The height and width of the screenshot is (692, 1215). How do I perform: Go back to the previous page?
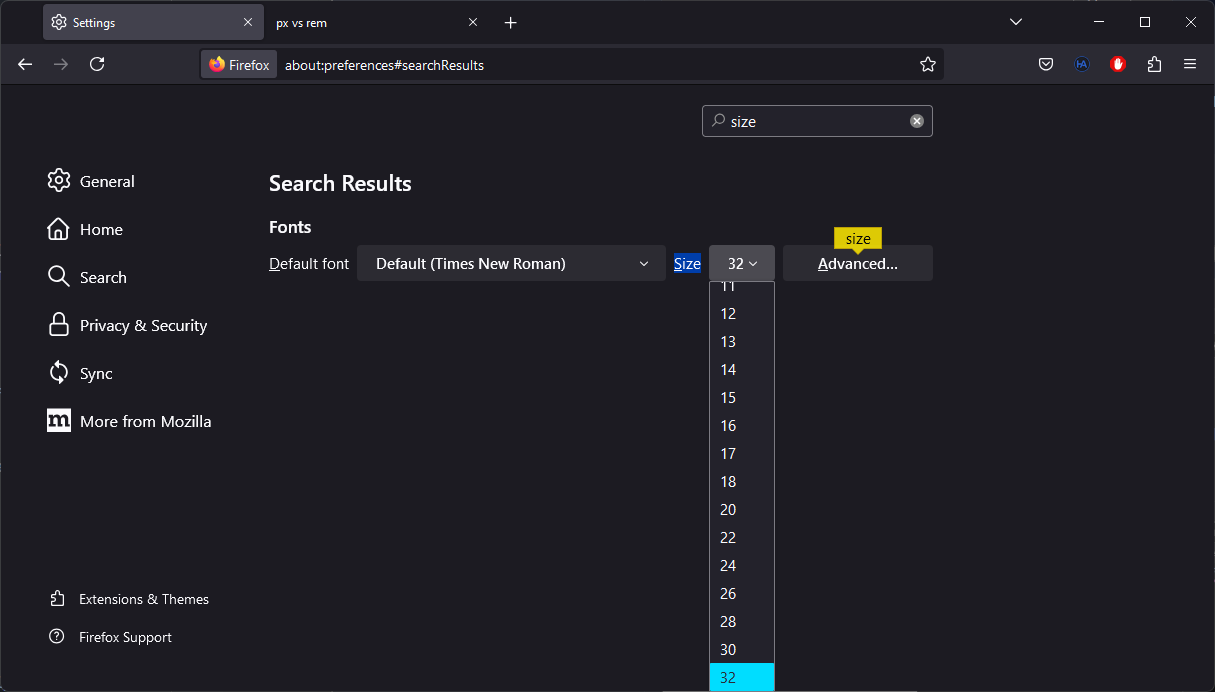point(24,64)
